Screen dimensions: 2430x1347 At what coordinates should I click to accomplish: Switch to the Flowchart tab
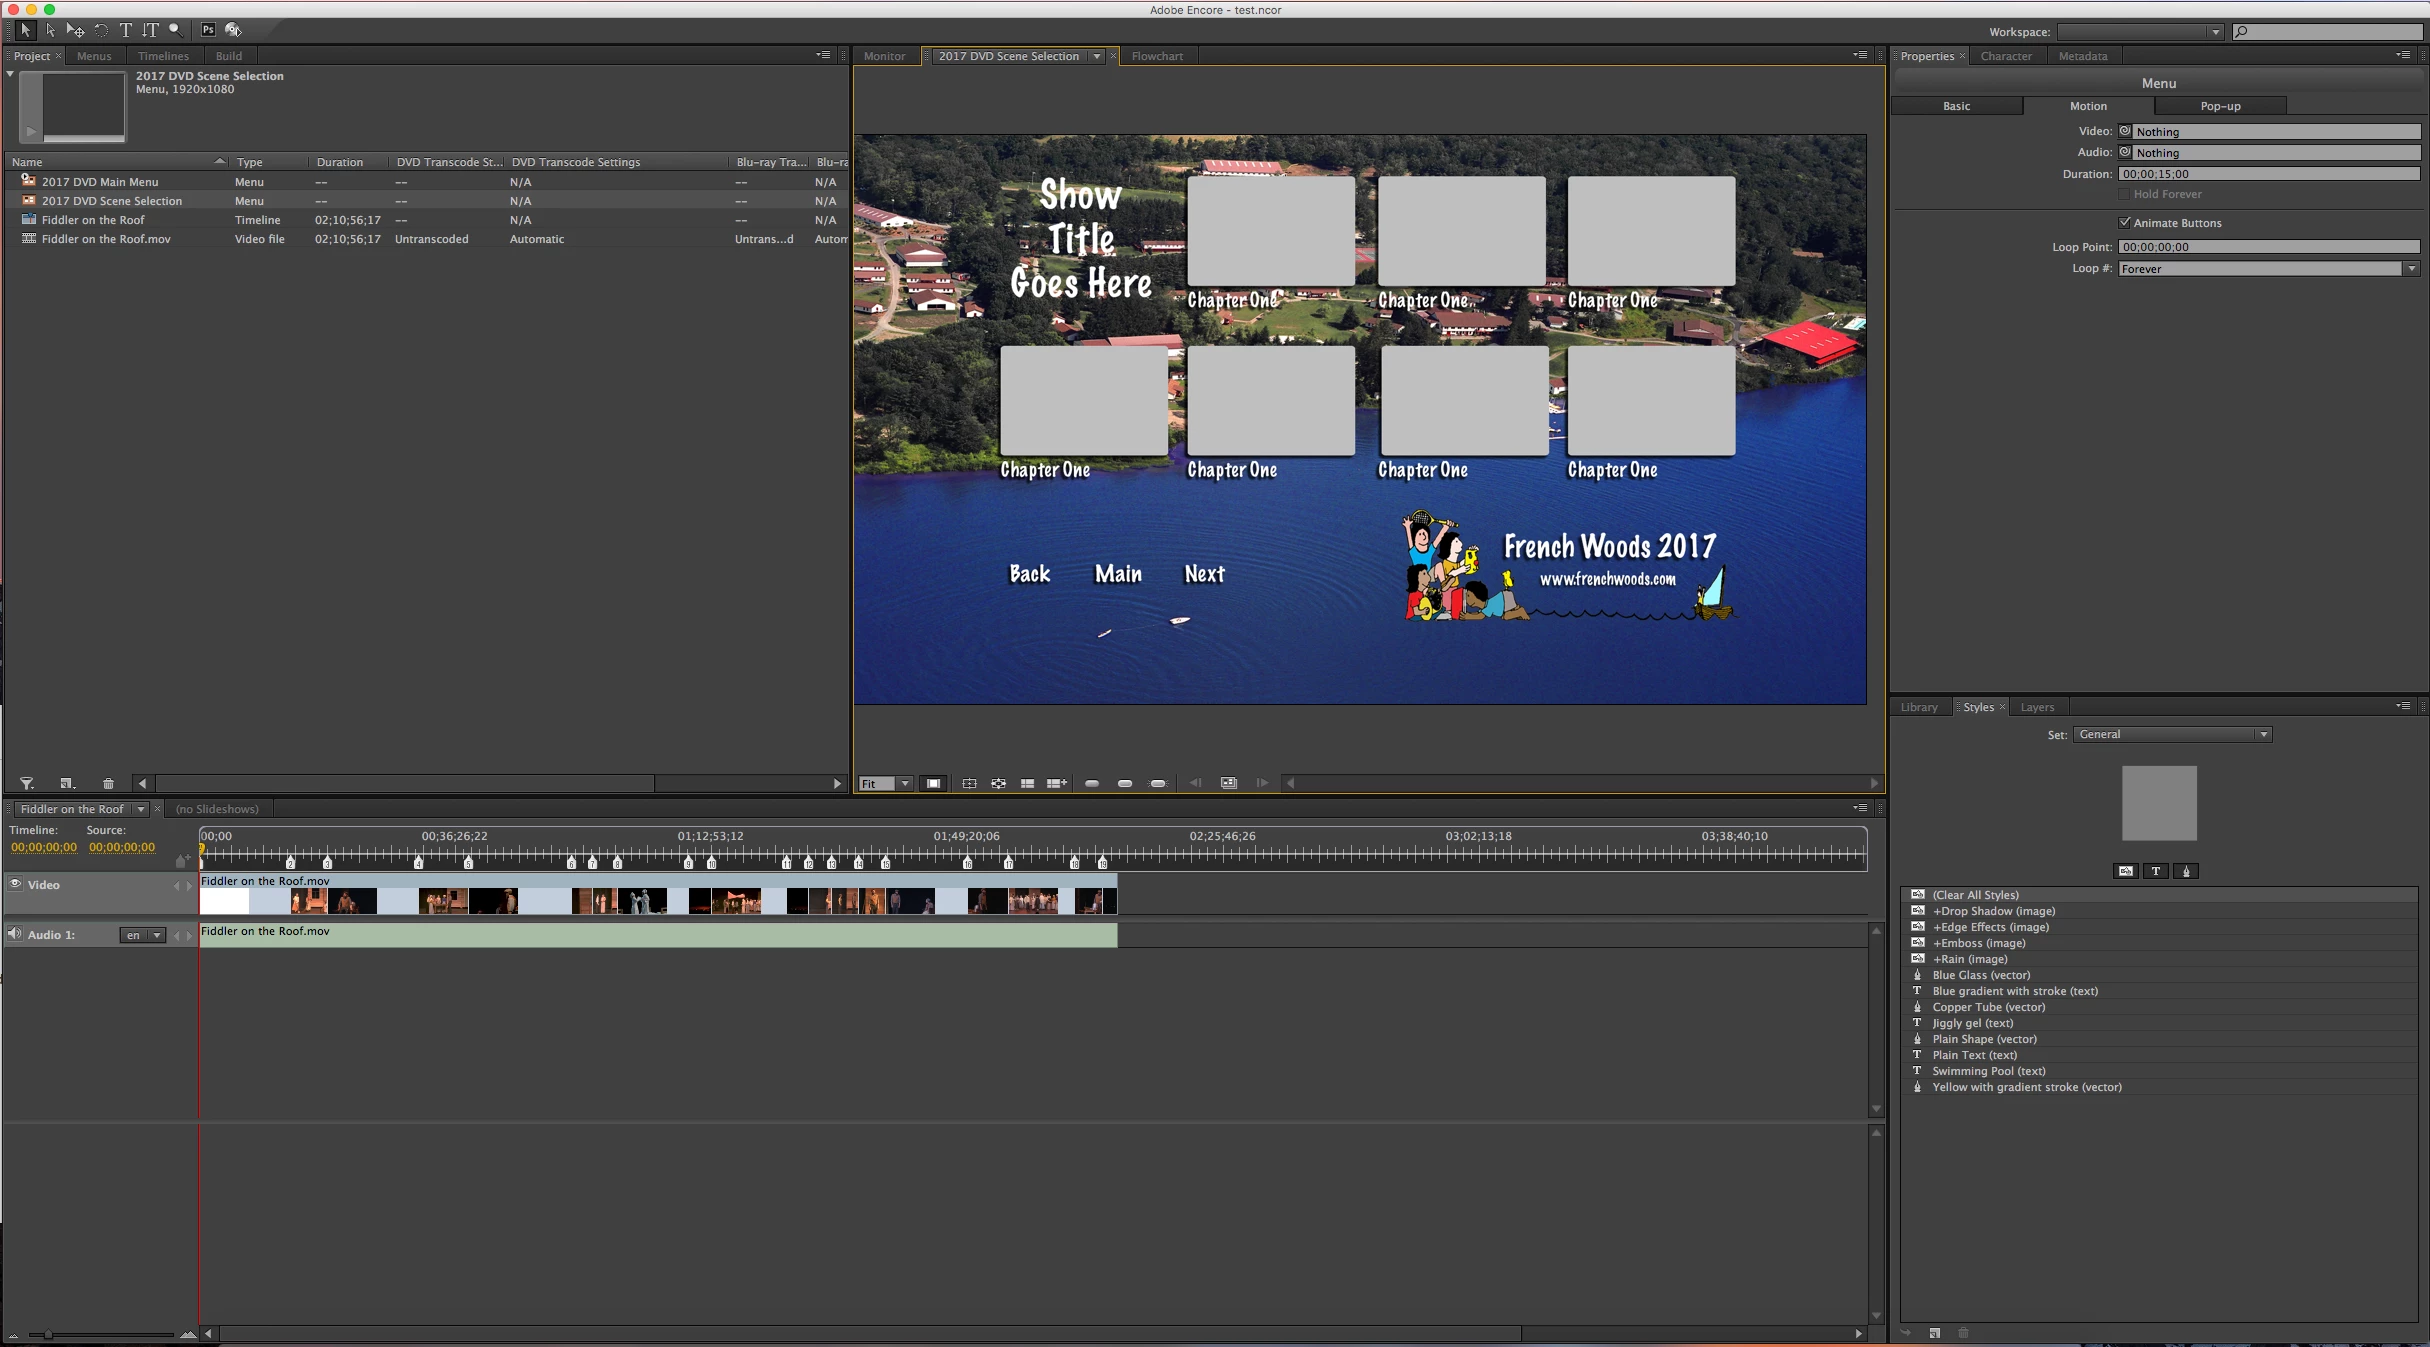[x=1157, y=56]
